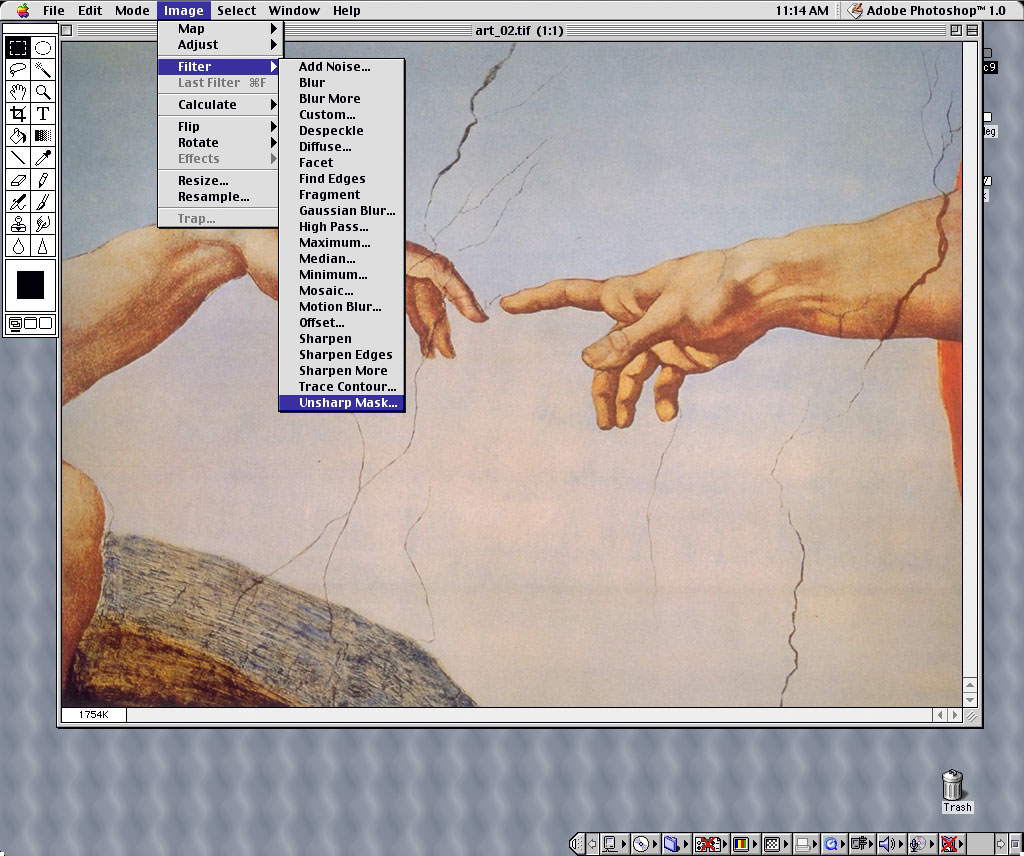Choose Unsharp Mask... filter
Viewport: 1024px width, 856px height.
tap(342, 403)
